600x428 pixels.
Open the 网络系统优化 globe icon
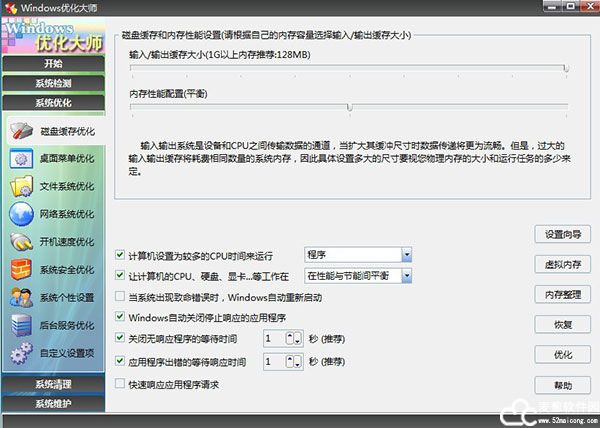click(x=21, y=214)
